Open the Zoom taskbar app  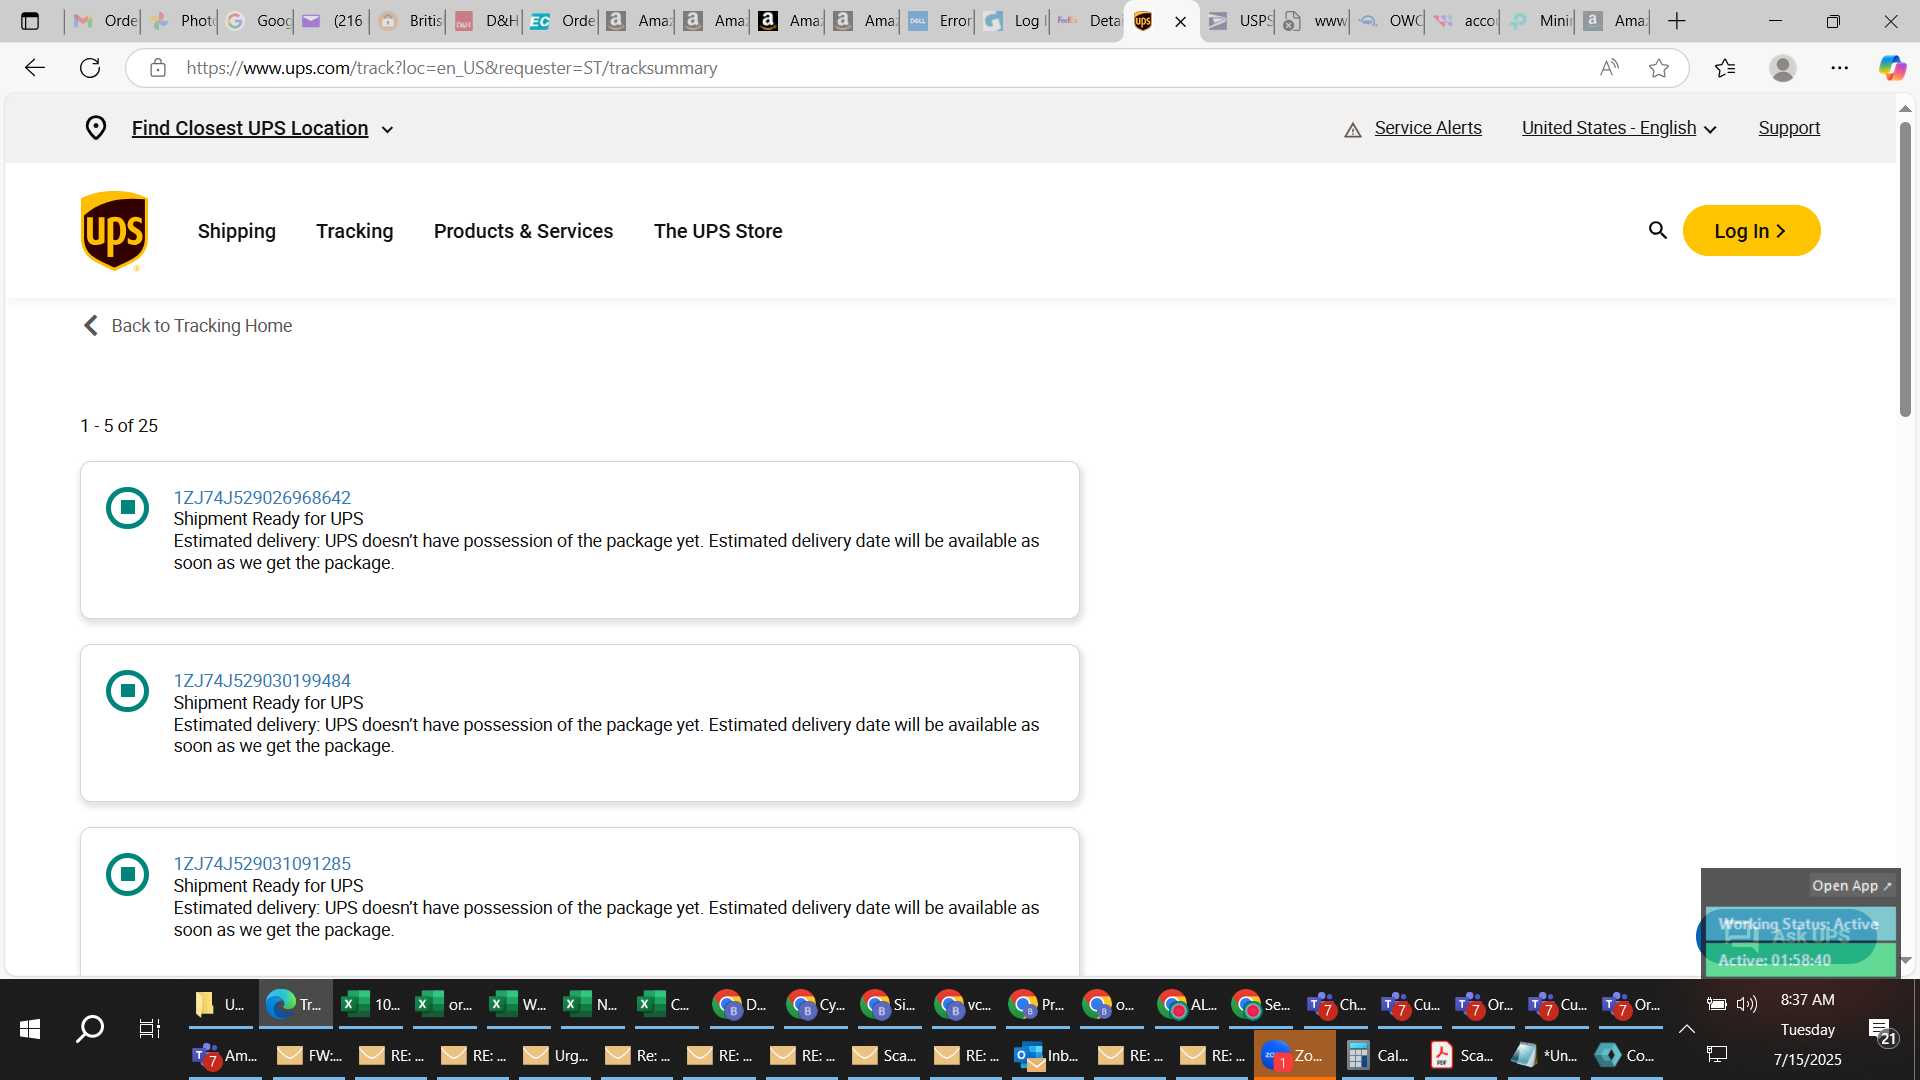tap(1295, 1055)
